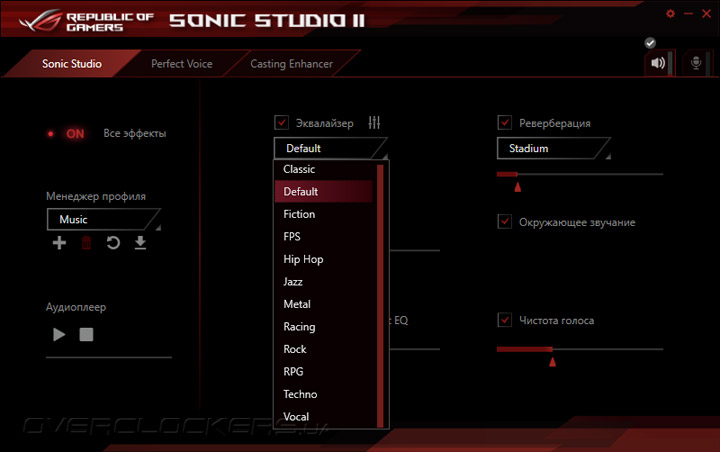Screen dimensions: 720x452
Task: Open the Casting Enhancer tab
Action: 292,64
